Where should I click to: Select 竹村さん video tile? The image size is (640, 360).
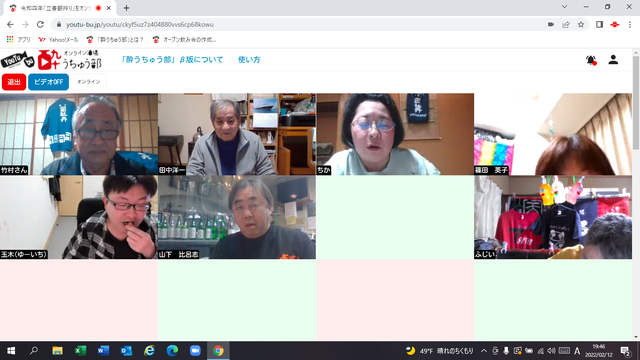(79, 134)
